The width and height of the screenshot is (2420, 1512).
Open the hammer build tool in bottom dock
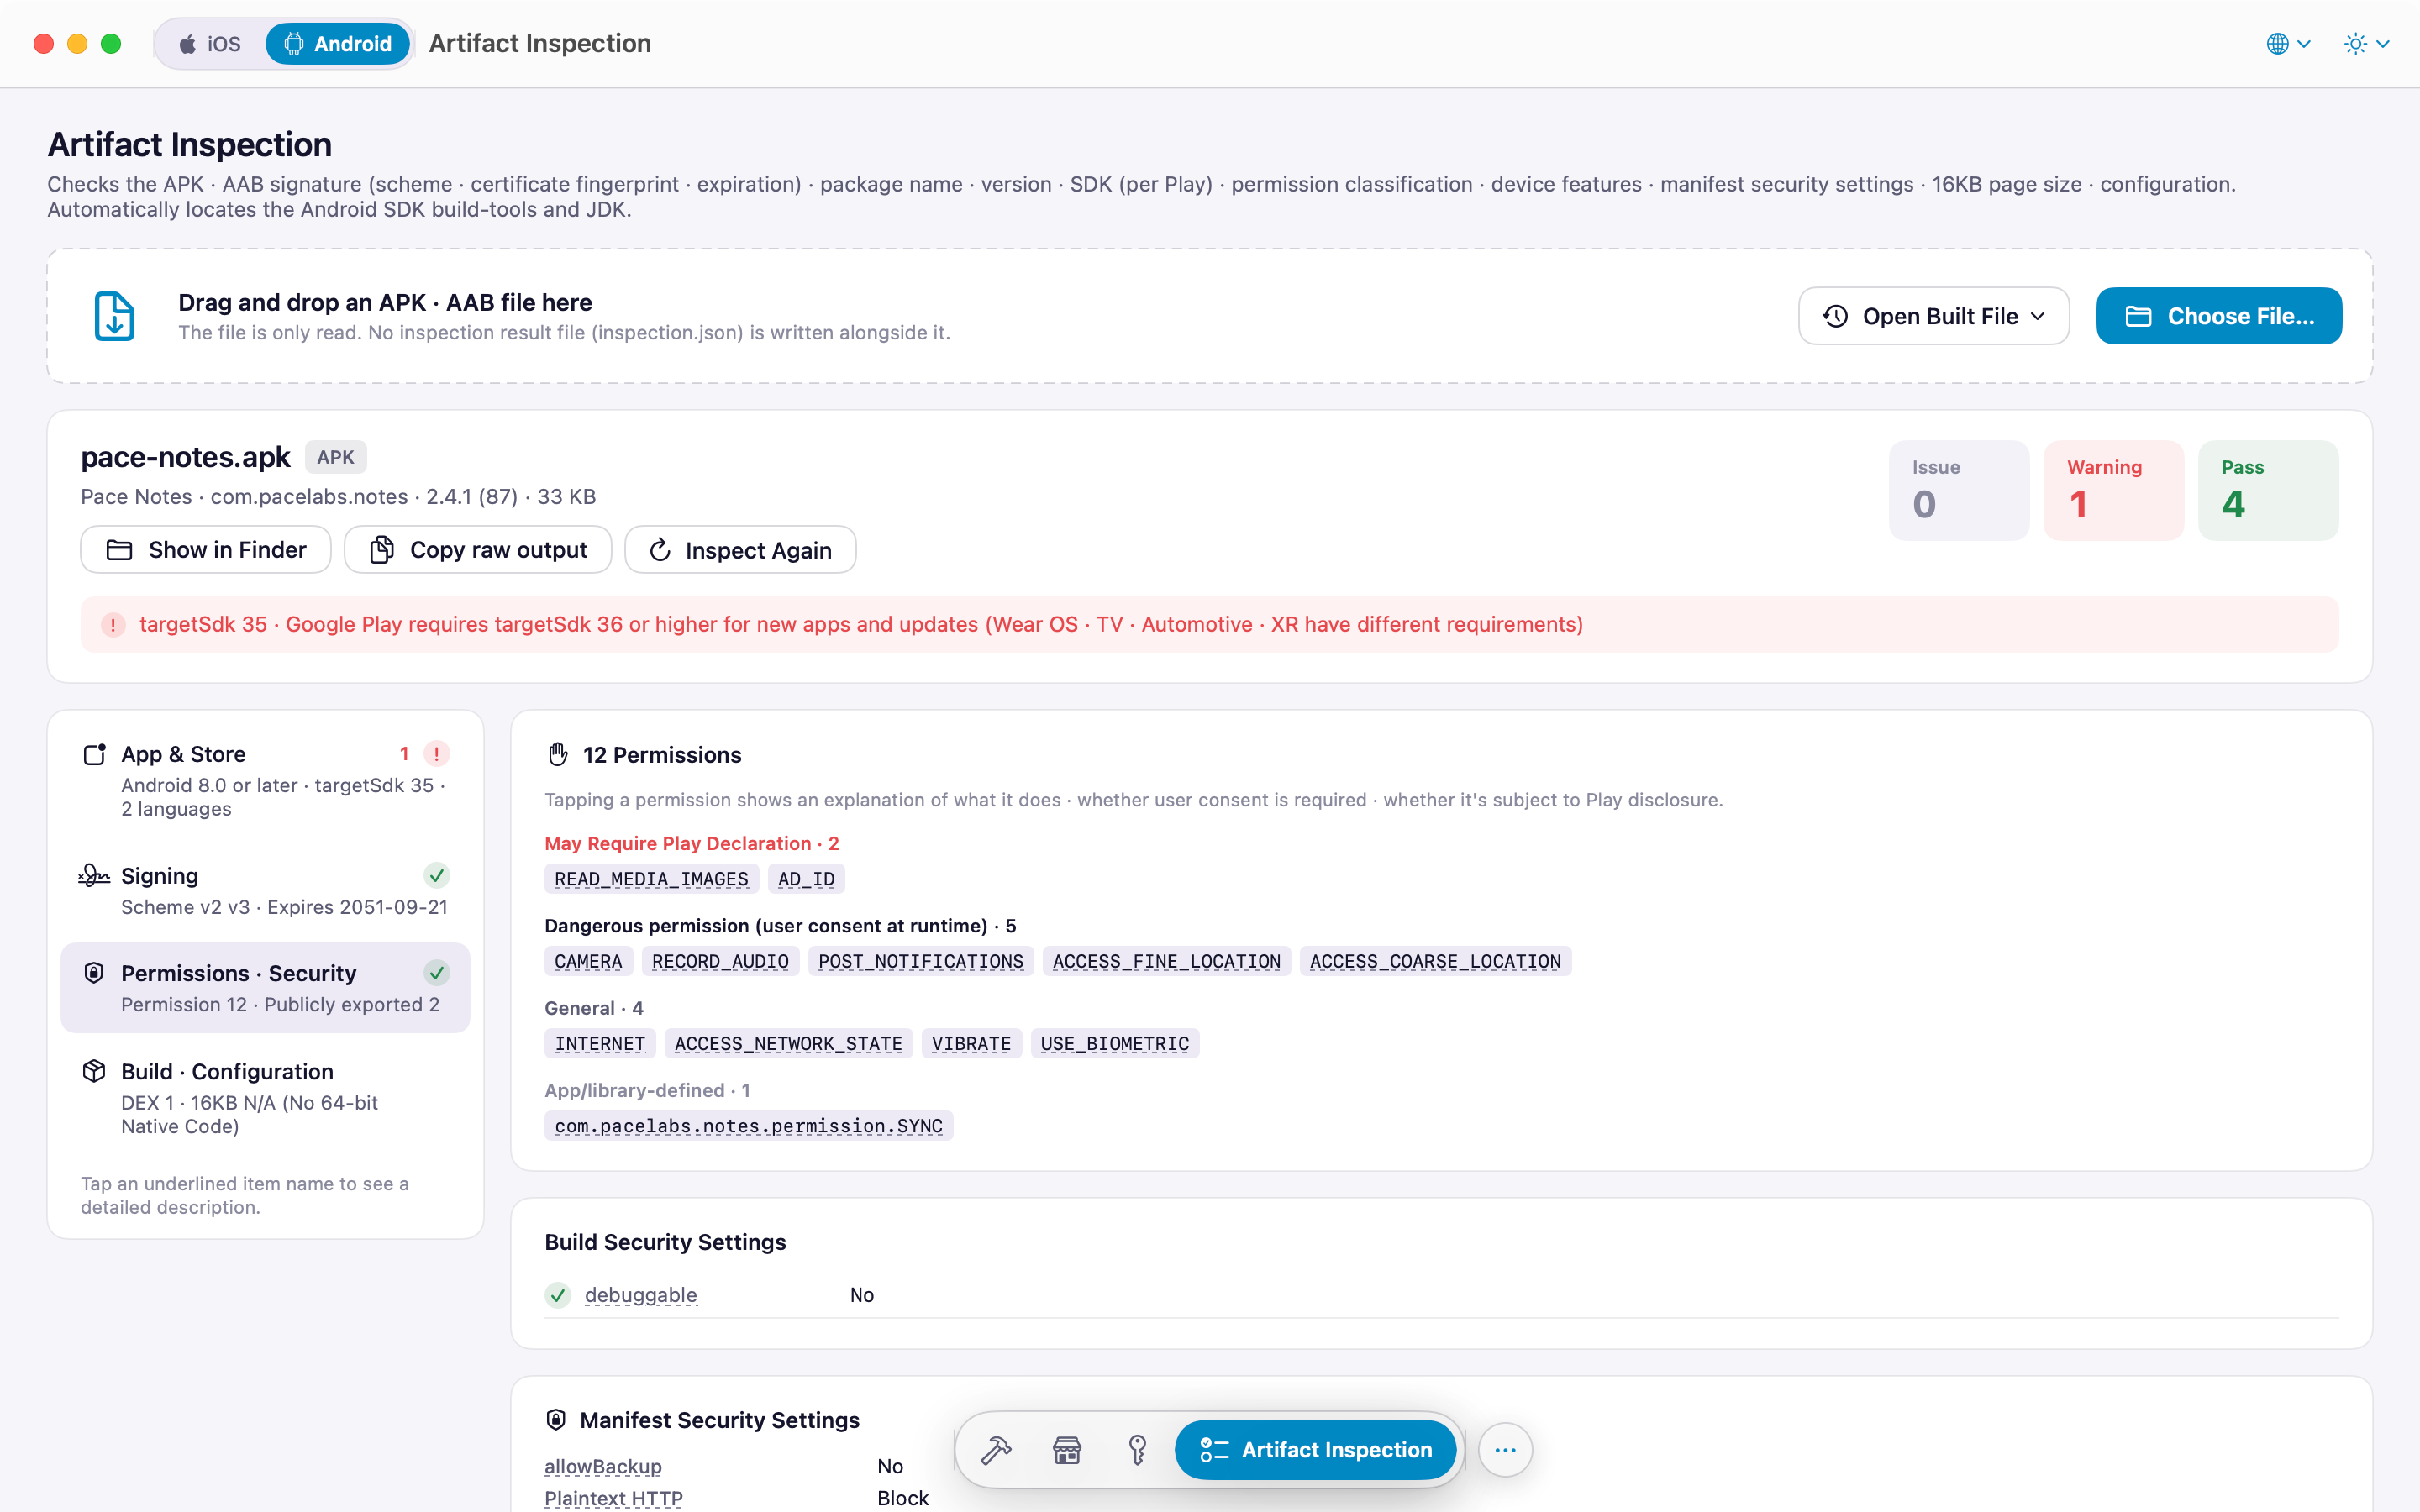[996, 1449]
